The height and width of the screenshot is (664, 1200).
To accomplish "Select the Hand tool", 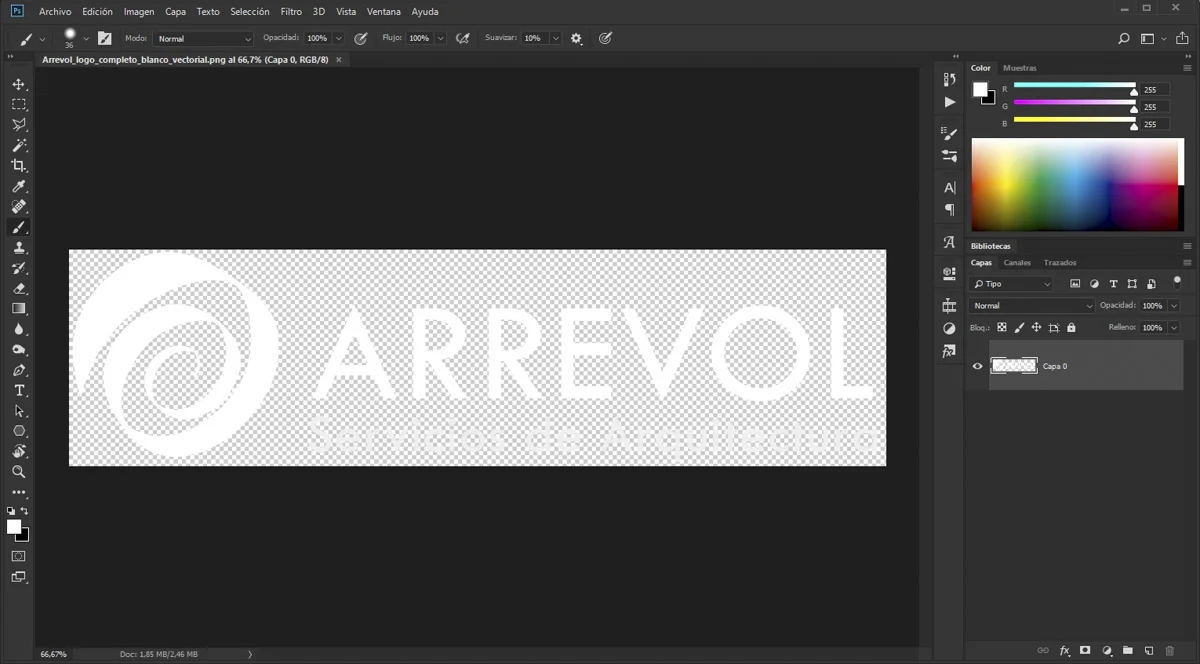I will 18,451.
